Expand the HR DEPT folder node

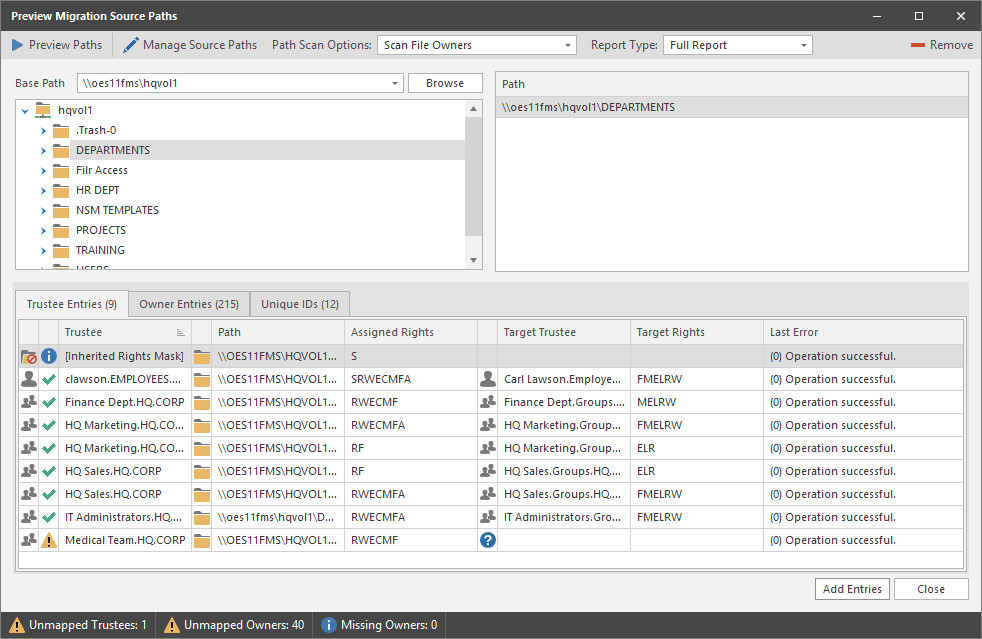[x=43, y=191]
